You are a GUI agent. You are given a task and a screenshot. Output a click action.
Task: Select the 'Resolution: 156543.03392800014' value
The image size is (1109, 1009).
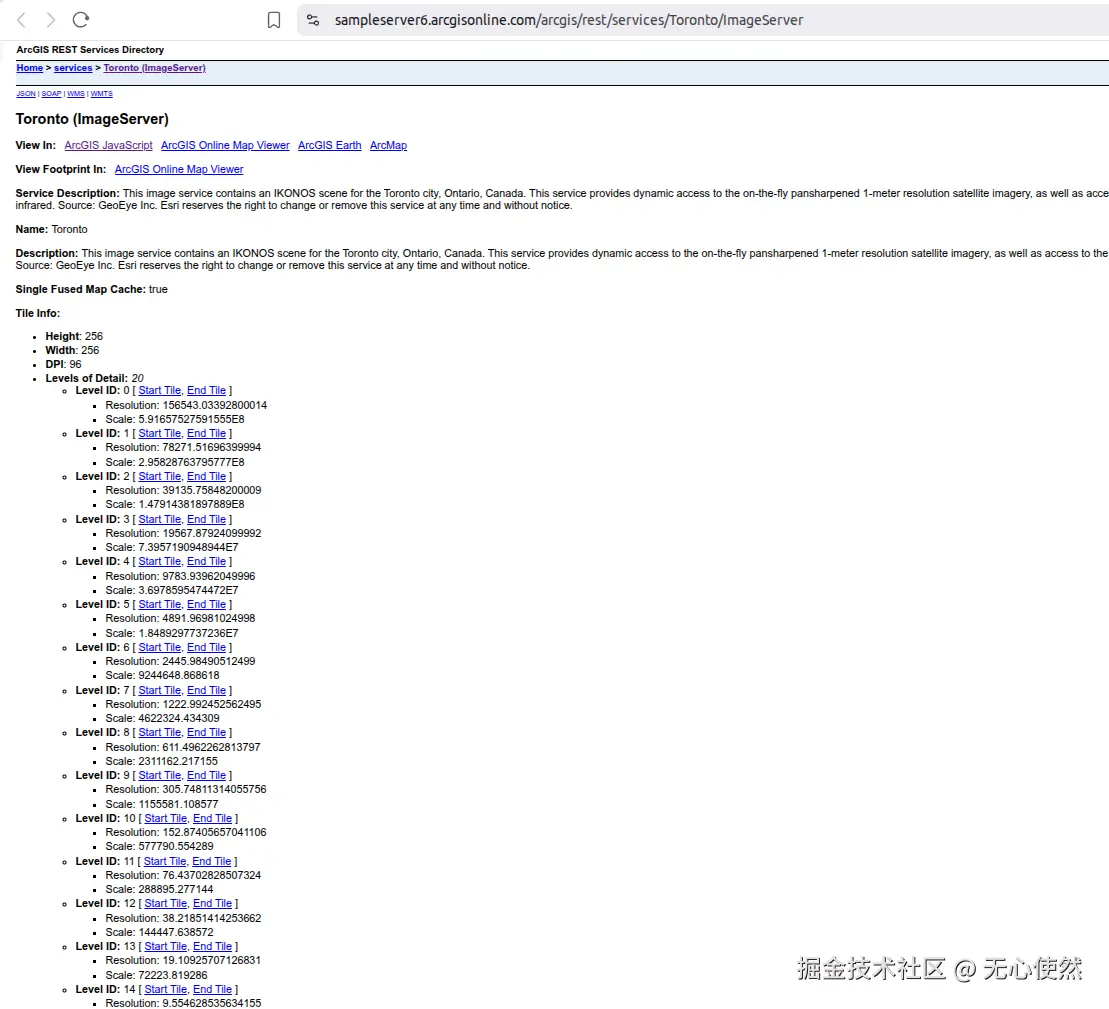click(x=186, y=405)
